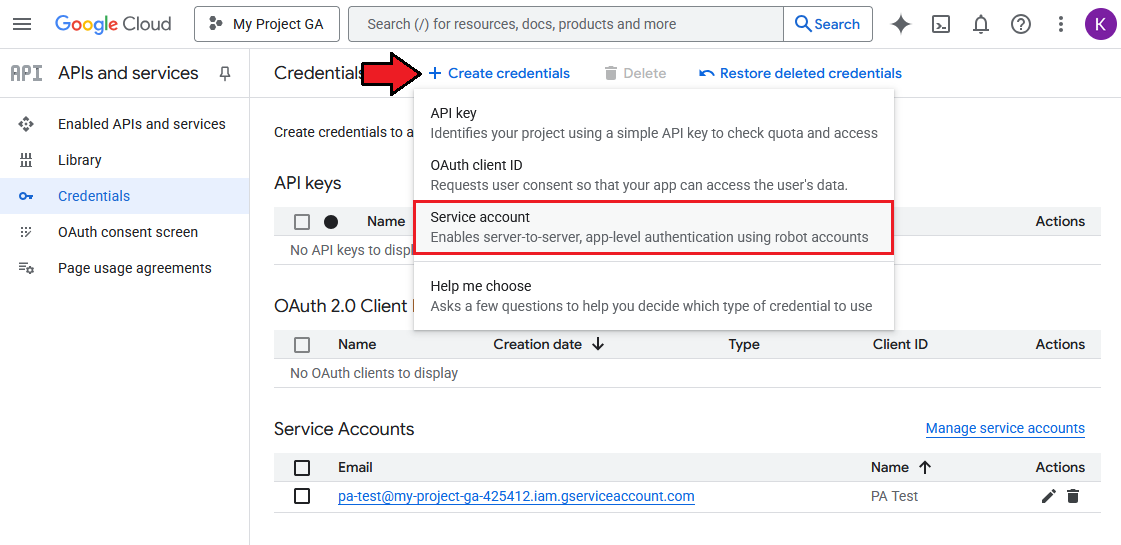1121x545 pixels.
Task: Choose Service account from the menu
Action: 652,227
